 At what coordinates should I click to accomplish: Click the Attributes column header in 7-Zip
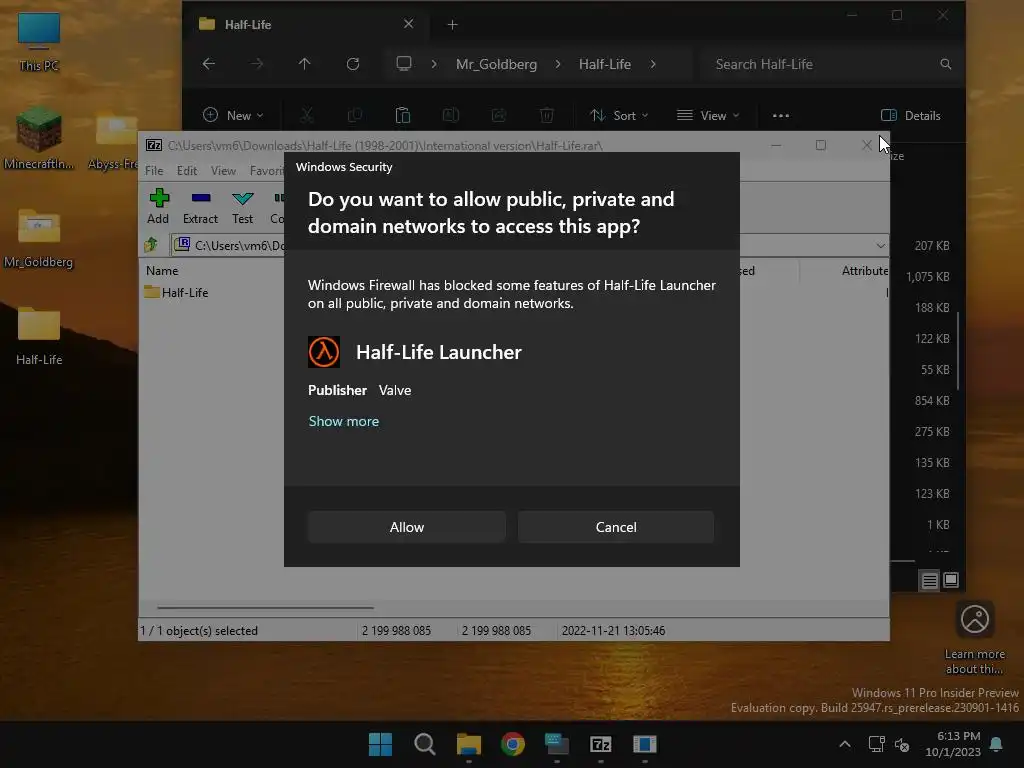864,270
